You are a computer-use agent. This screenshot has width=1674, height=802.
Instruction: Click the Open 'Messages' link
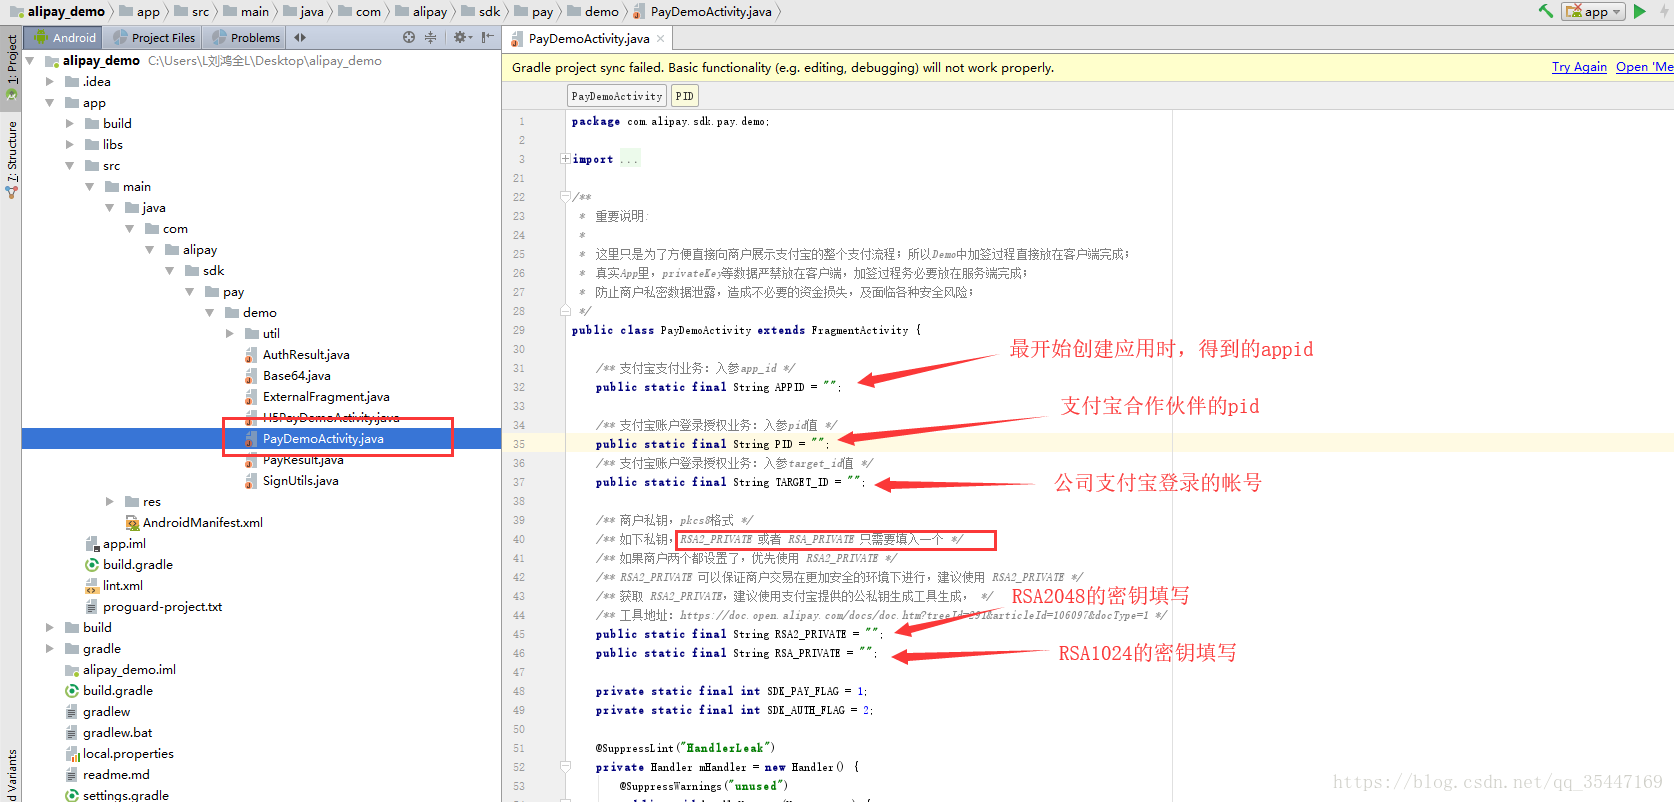coord(1644,67)
